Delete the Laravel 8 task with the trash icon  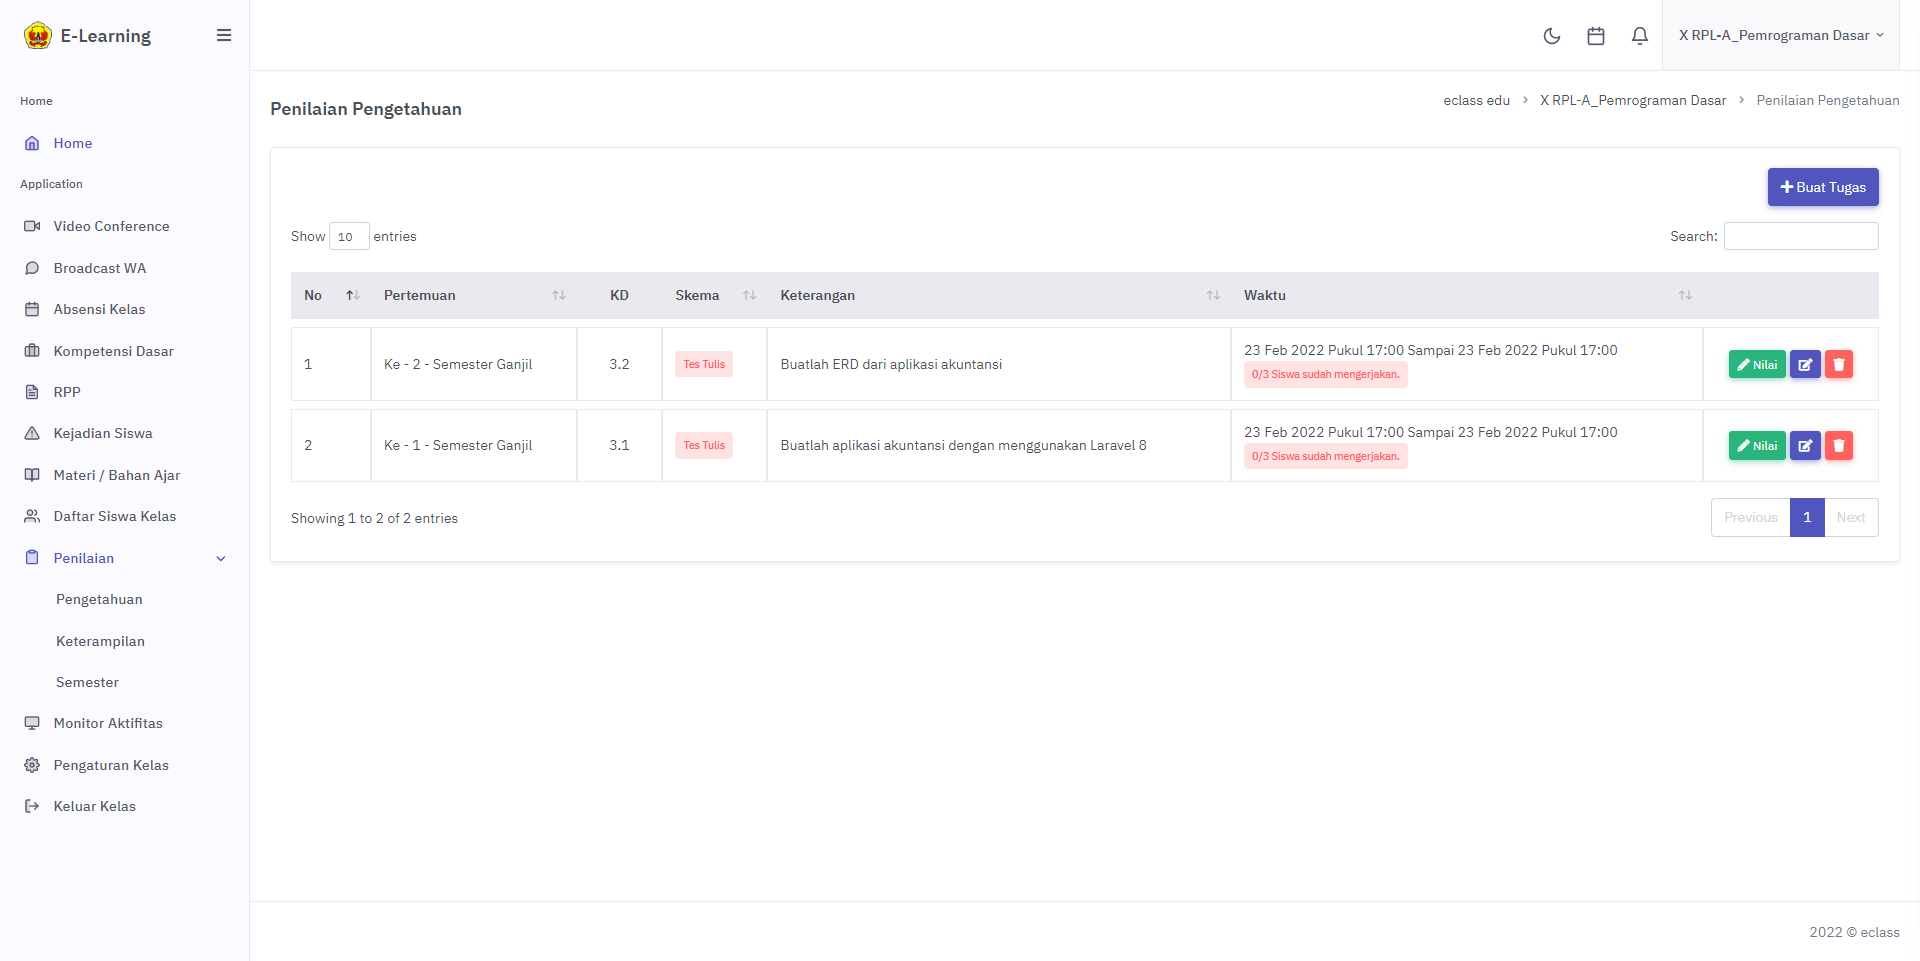[1839, 446]
